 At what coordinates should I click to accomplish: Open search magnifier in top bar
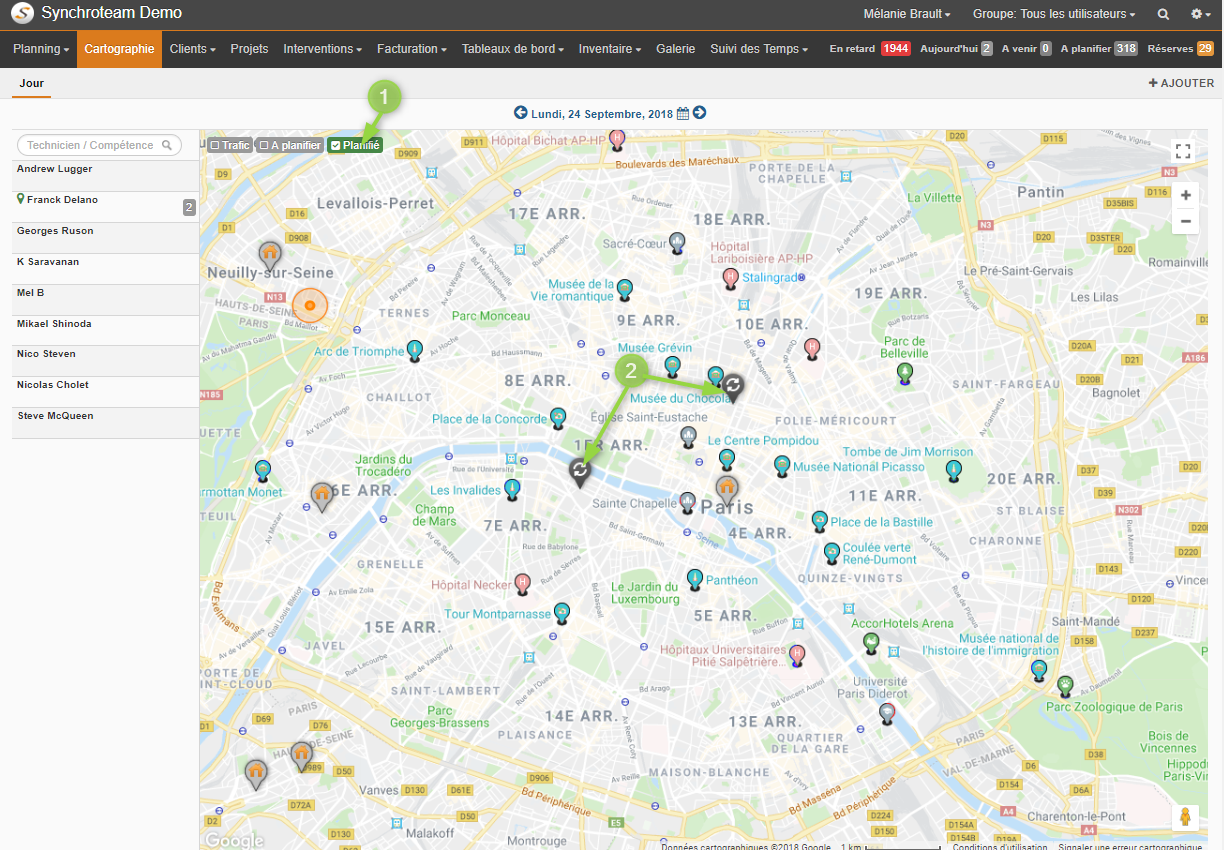pos(1163,14)
